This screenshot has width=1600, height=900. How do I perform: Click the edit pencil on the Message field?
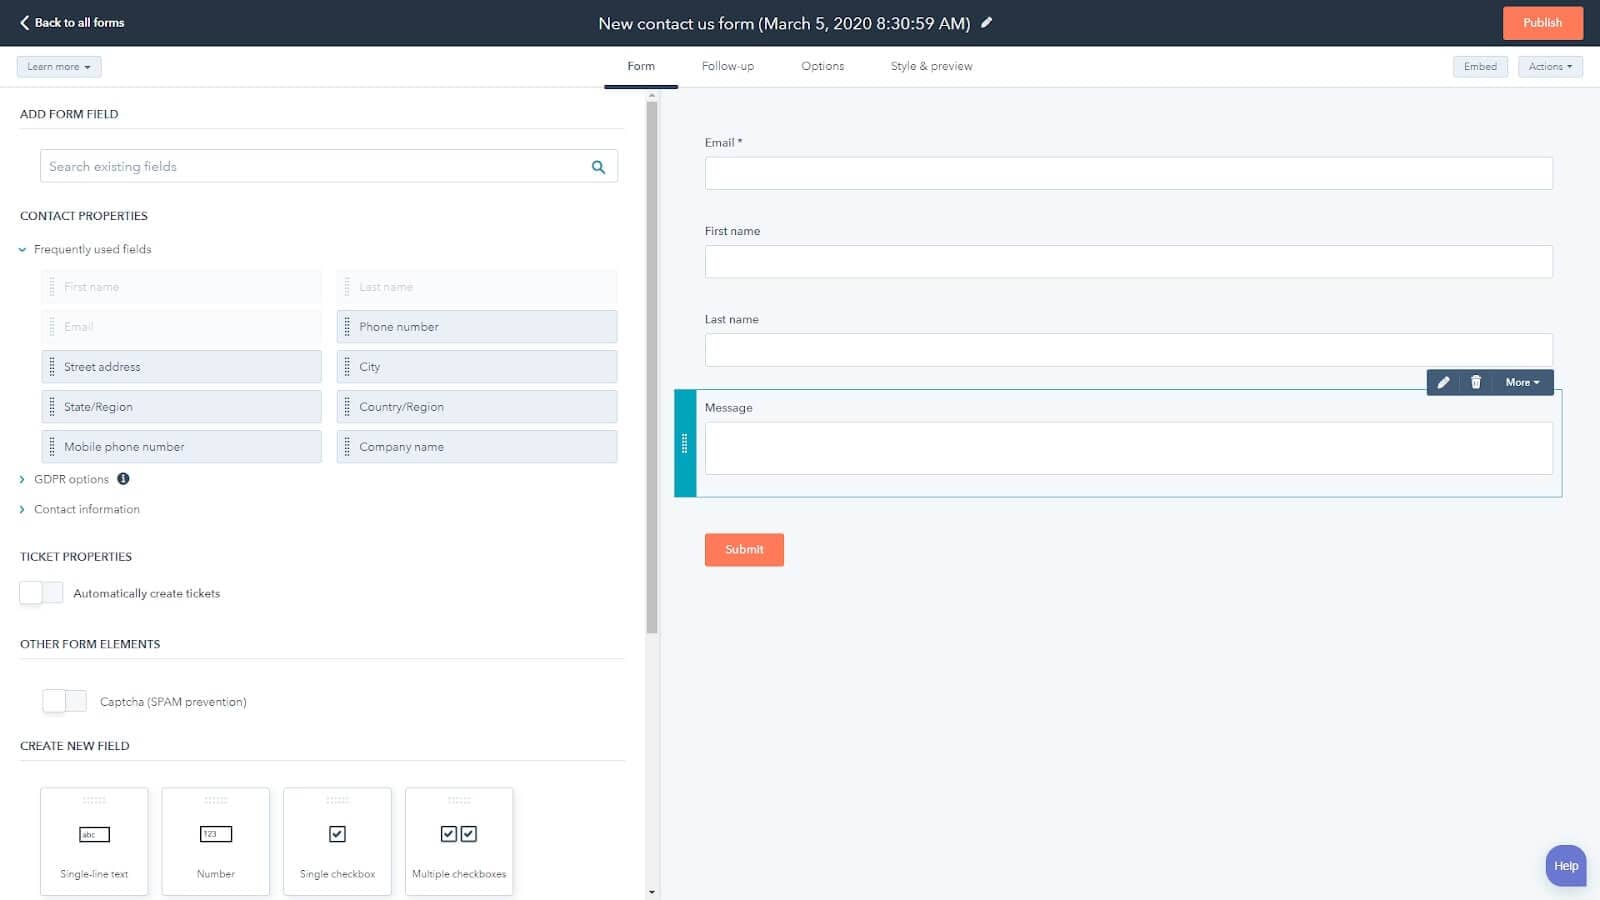point(1443,382)
